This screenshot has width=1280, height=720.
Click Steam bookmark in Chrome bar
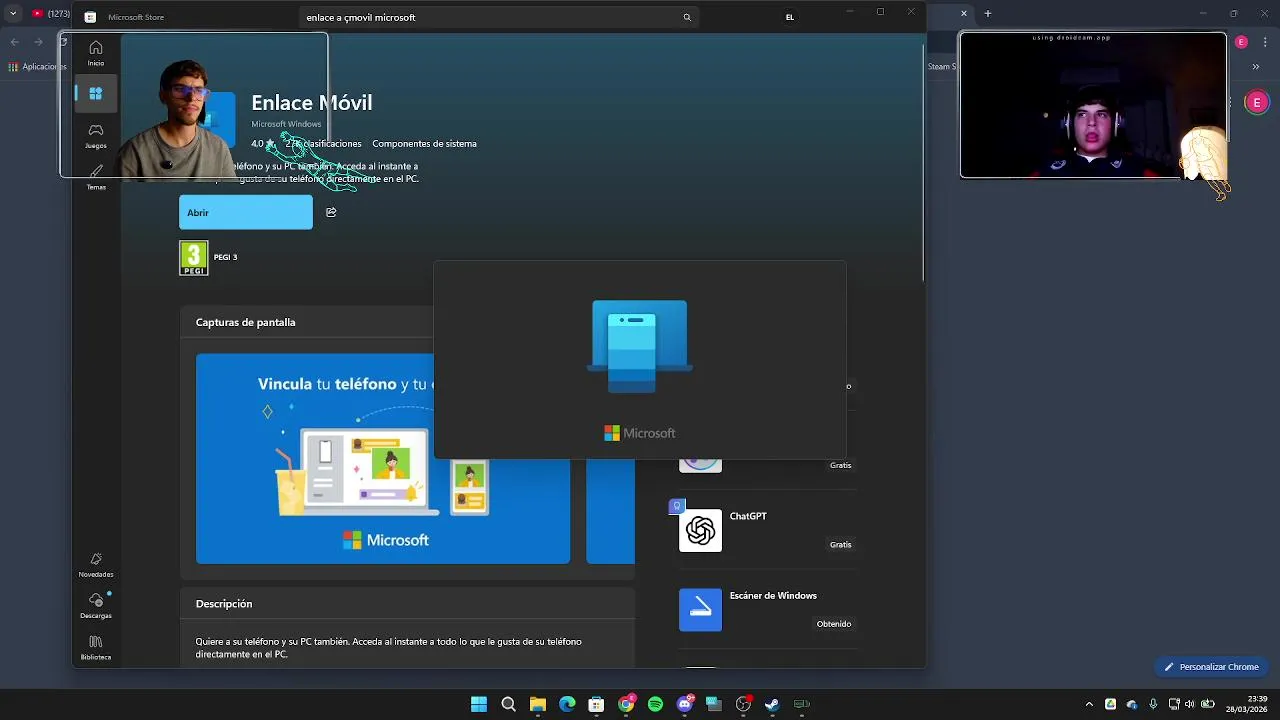942,67
